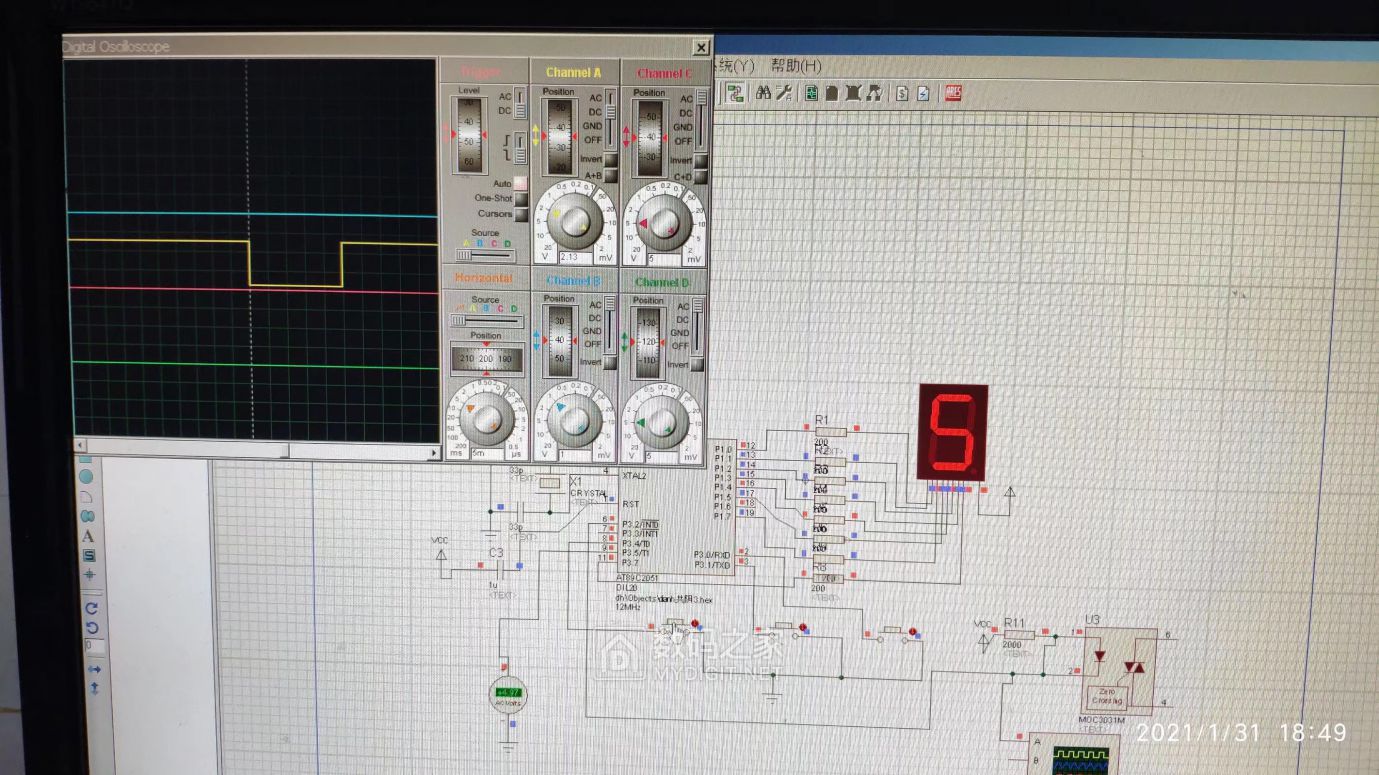Click the Trigger Source channel slider
The image size is (1379, 775).
[484, 254]
